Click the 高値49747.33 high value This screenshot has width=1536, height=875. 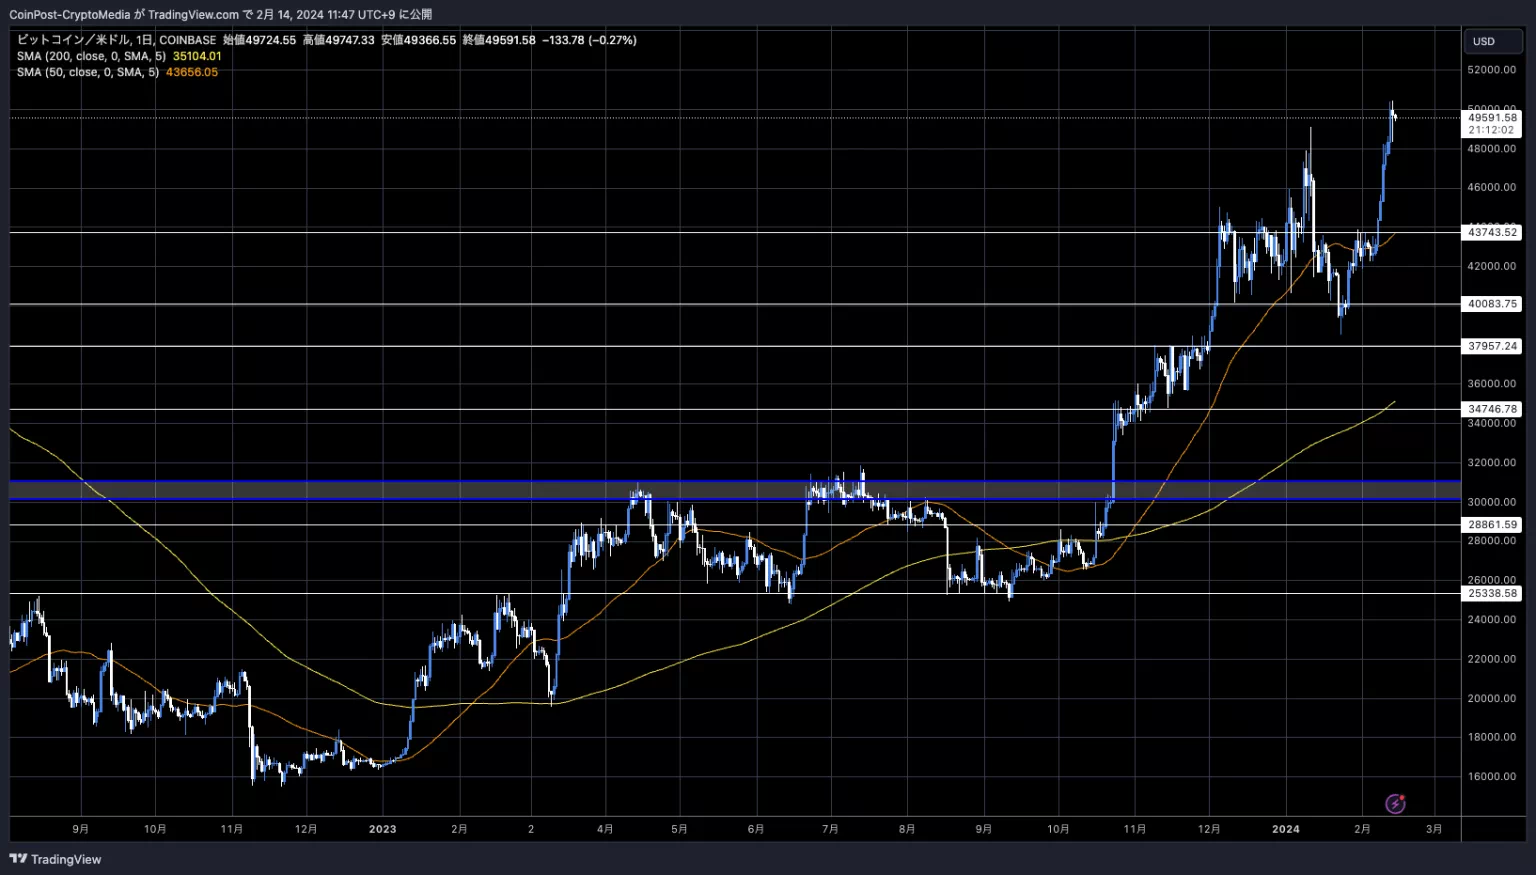pyautogui.click(x=338, y=40)
